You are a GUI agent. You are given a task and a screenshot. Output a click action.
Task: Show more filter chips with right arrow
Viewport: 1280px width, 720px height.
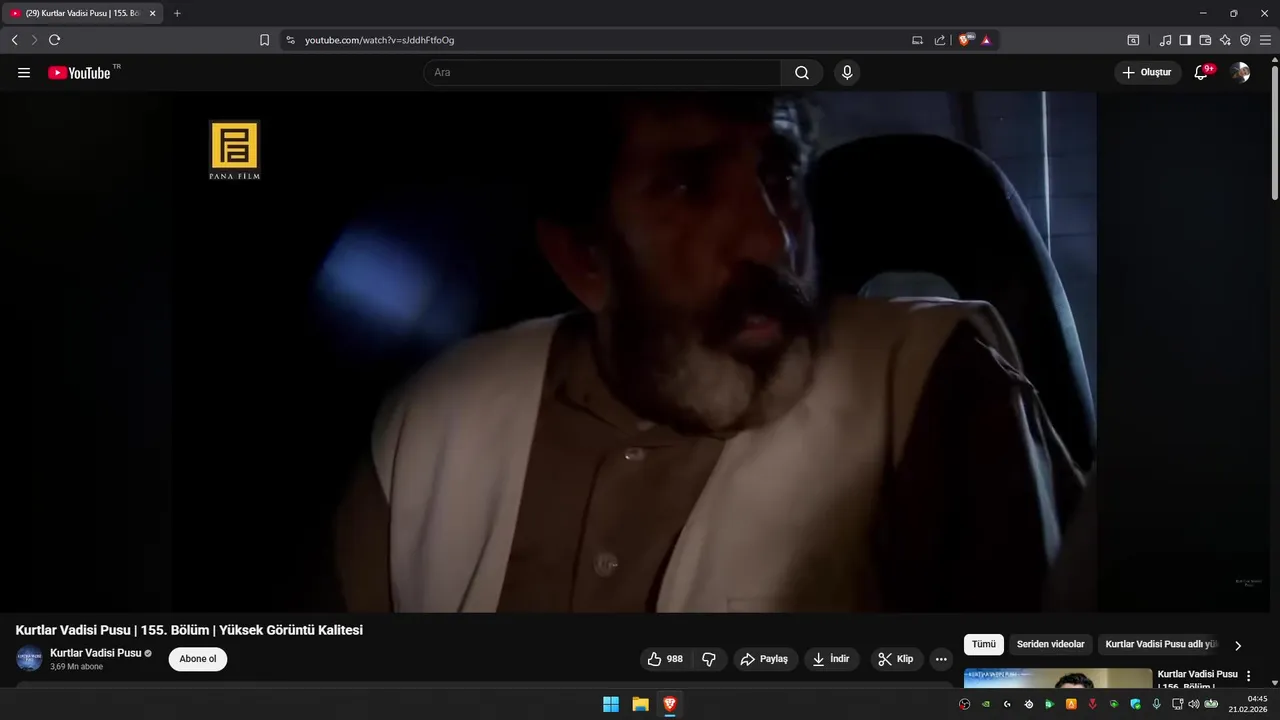[x=1238, y=645]
